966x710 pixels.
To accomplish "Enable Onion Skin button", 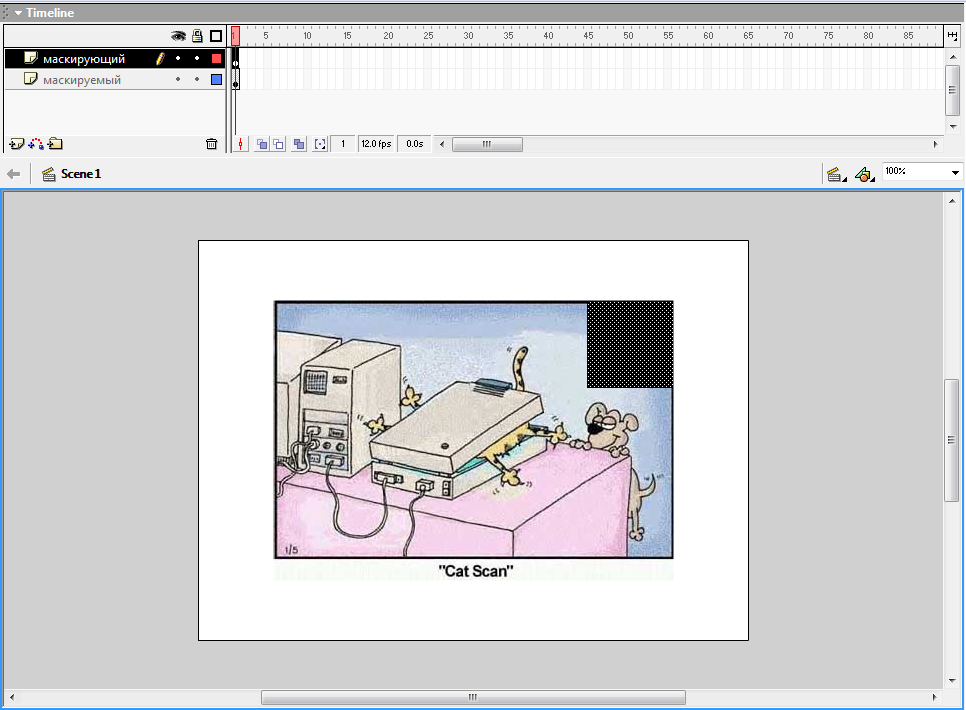I will [x=262, y=144].
